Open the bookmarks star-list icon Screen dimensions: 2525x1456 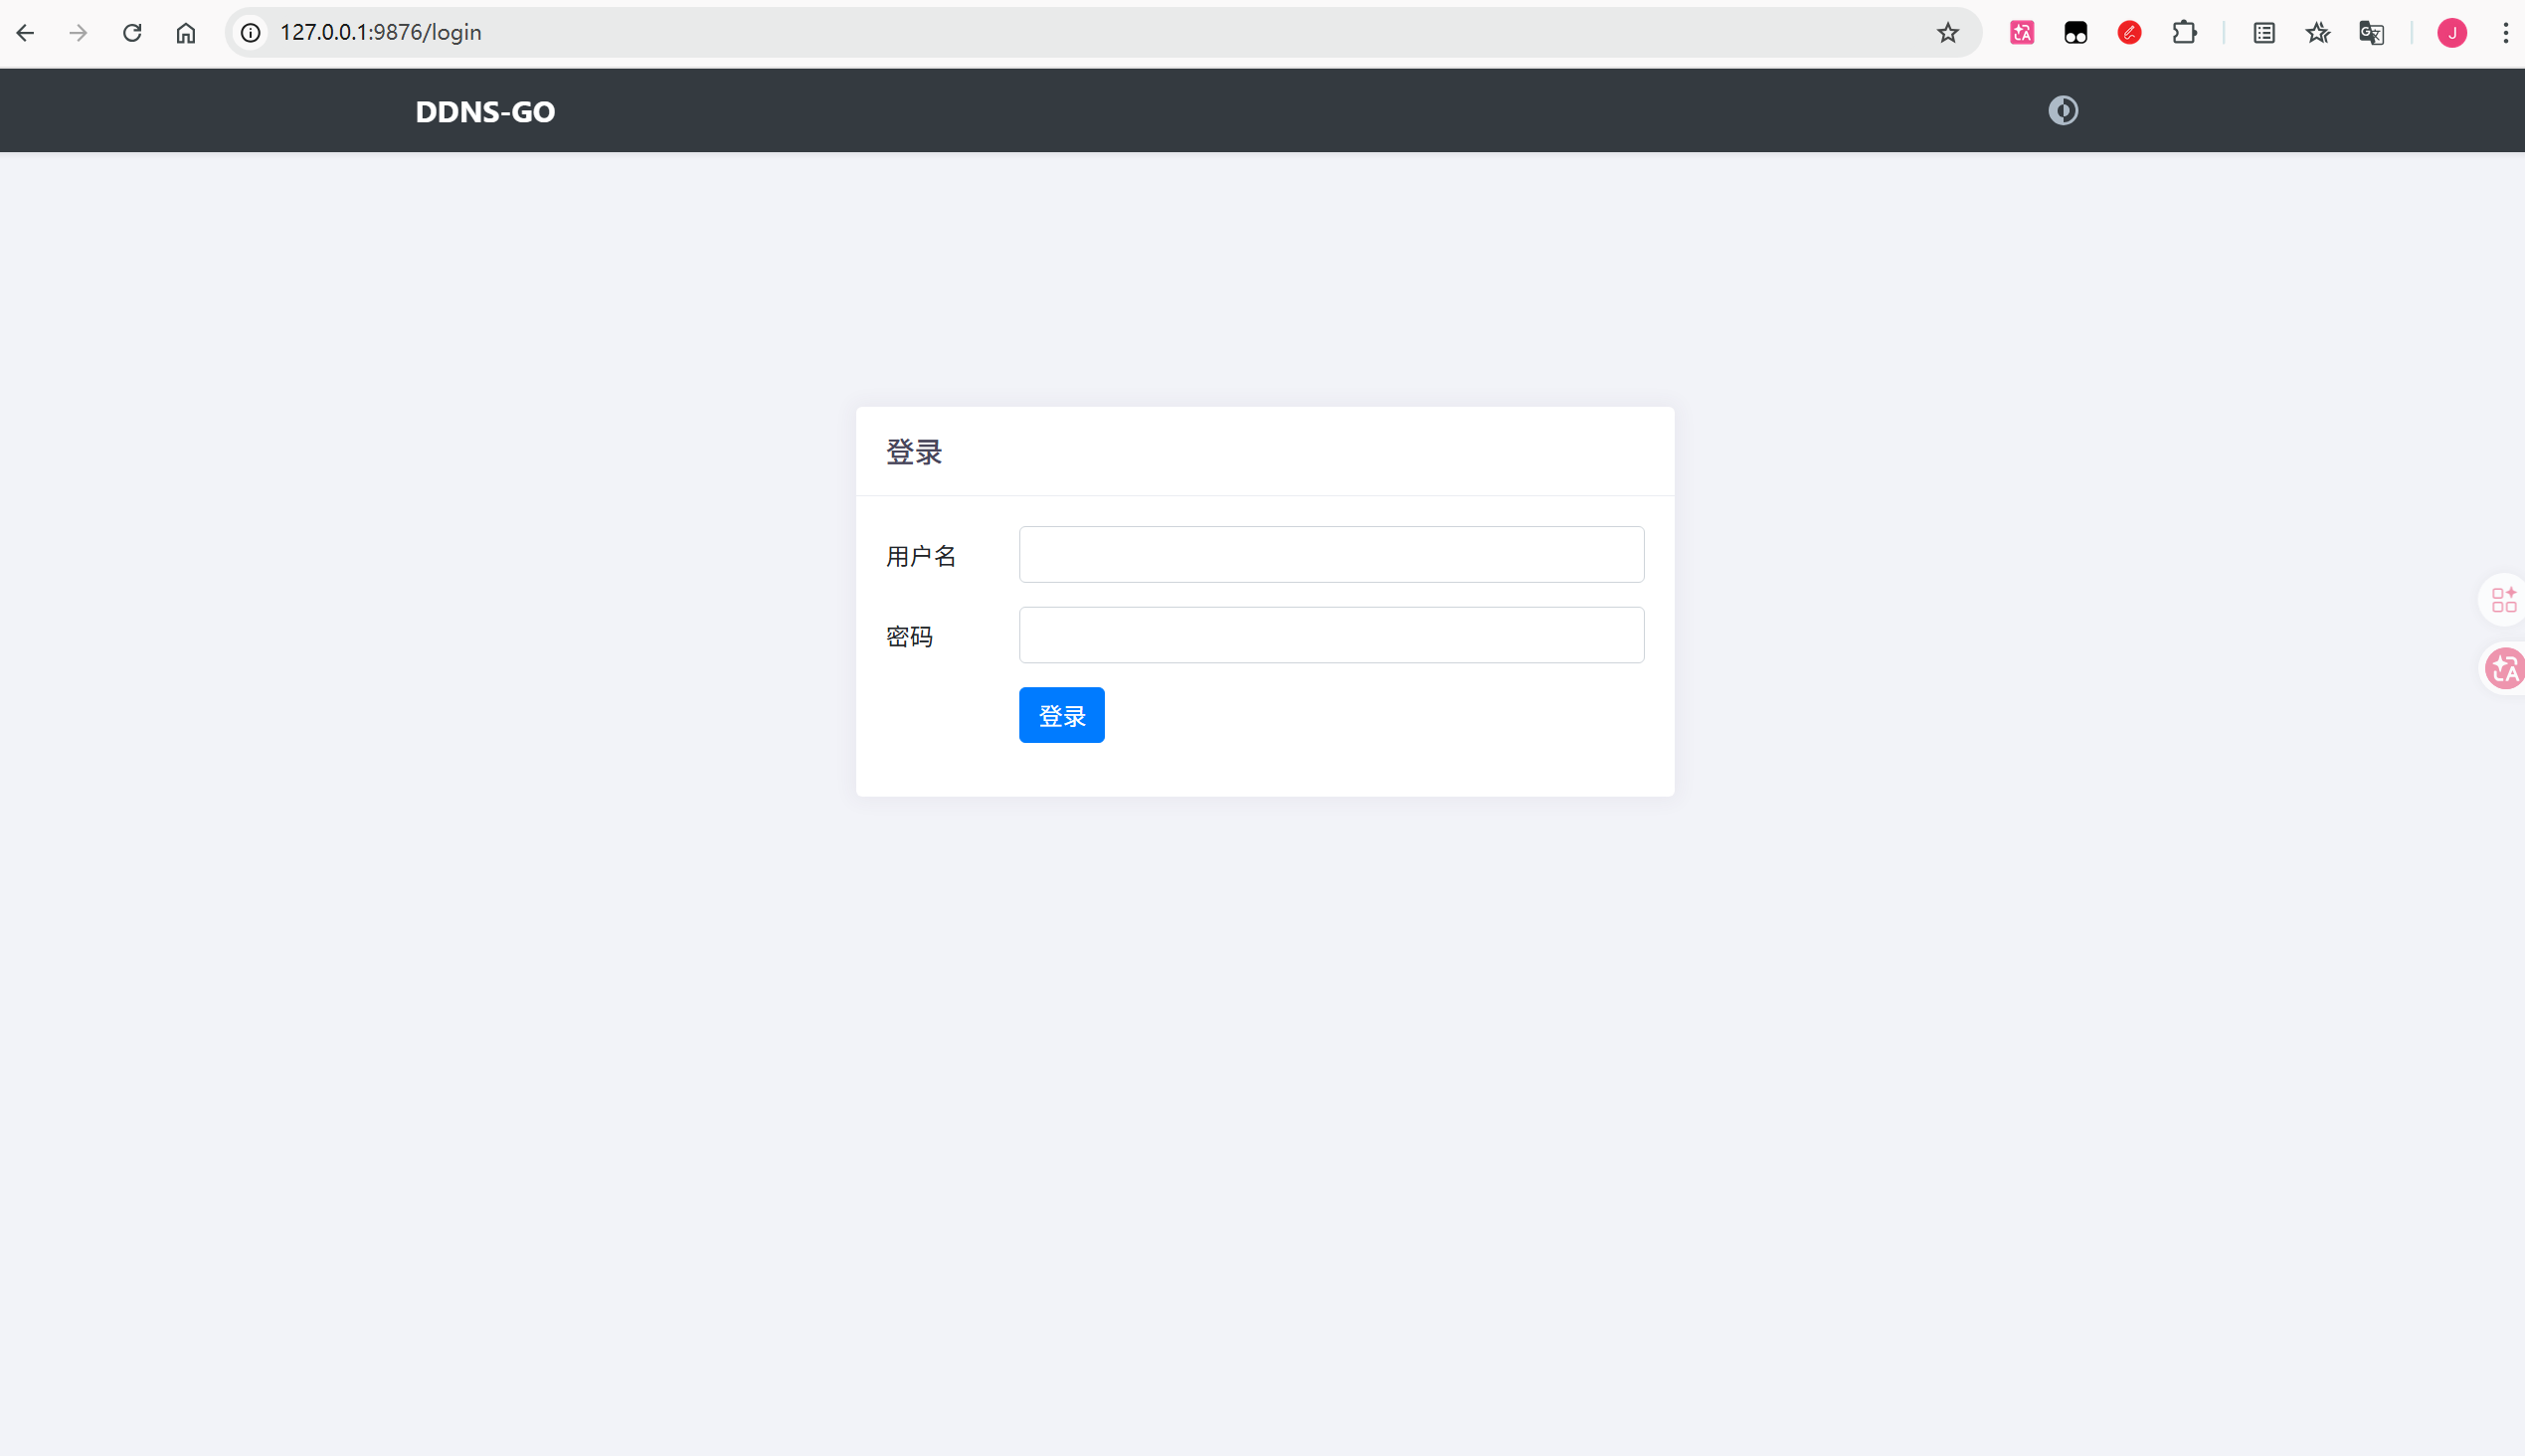2318,33
